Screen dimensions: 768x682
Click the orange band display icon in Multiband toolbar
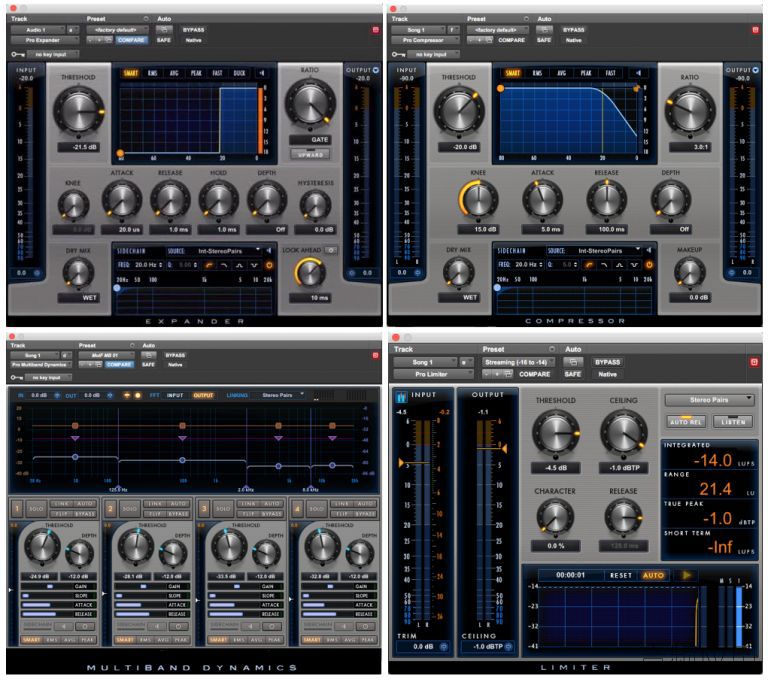coord(127,395)
